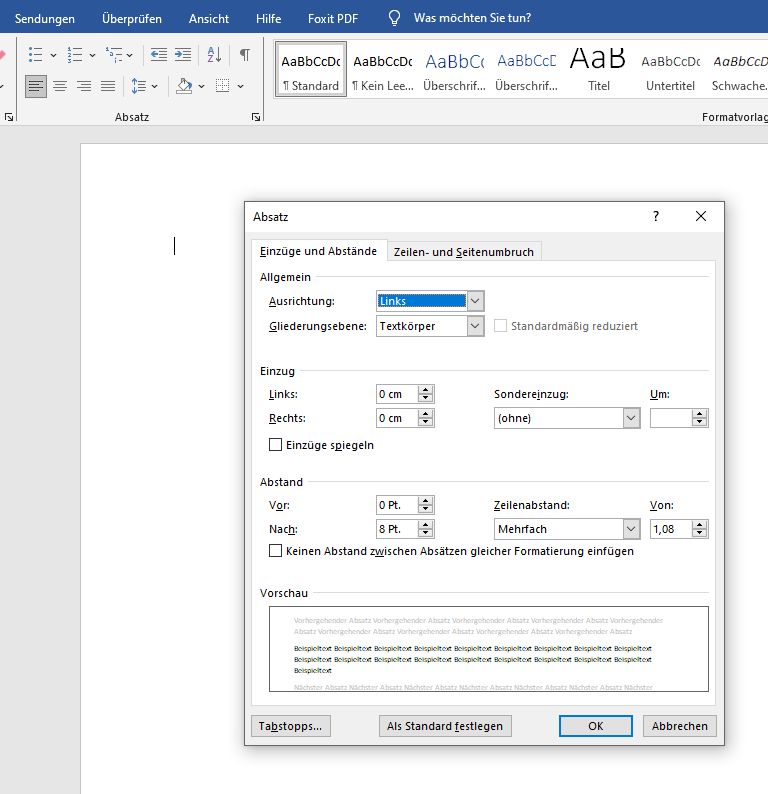Open the Foxit PDF ribbon tab
768x794 pixels.
coord(333,19)
